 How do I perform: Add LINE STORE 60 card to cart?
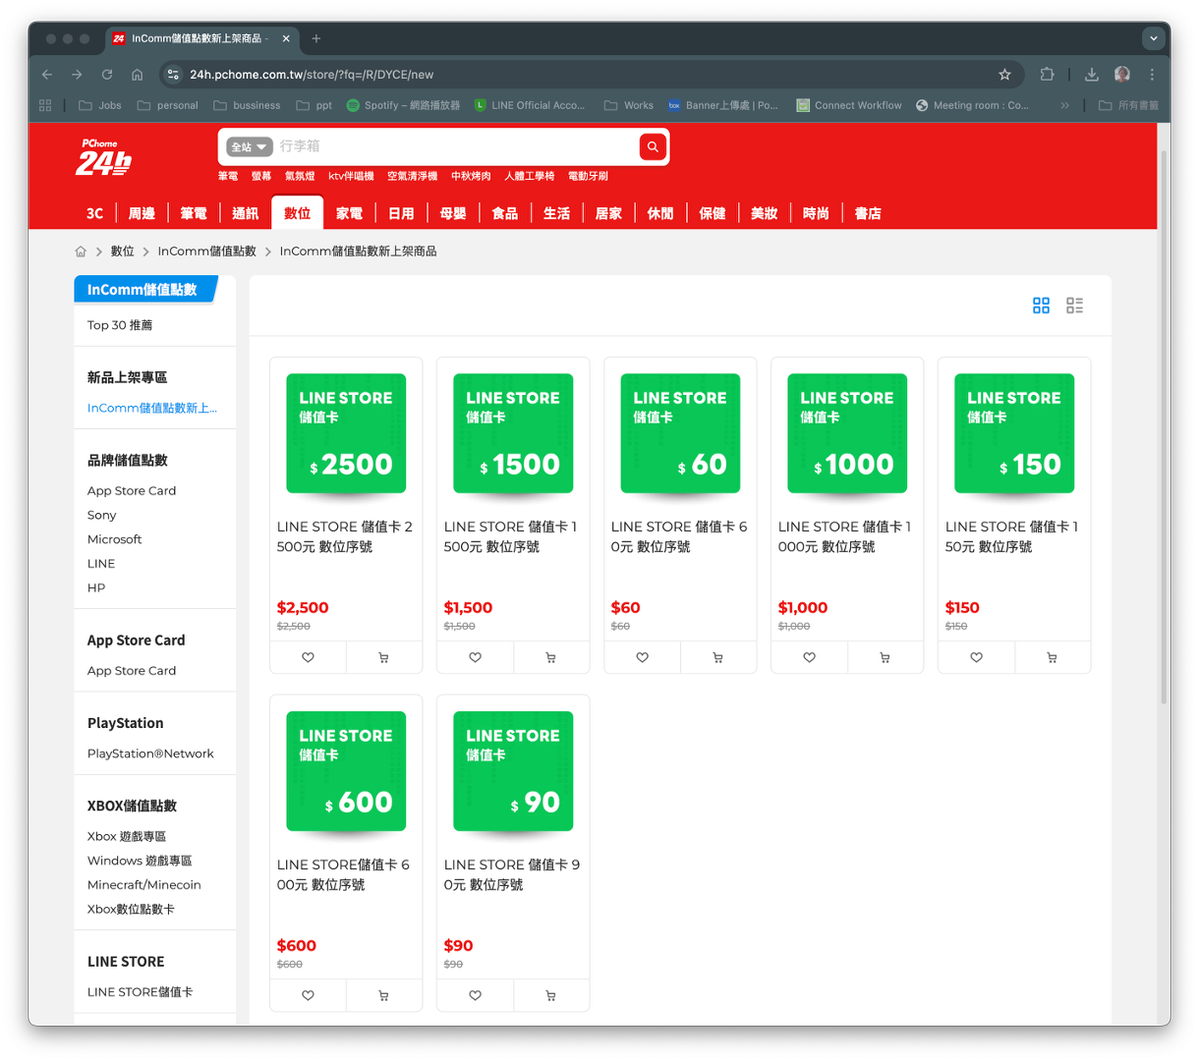click(717, 657)
